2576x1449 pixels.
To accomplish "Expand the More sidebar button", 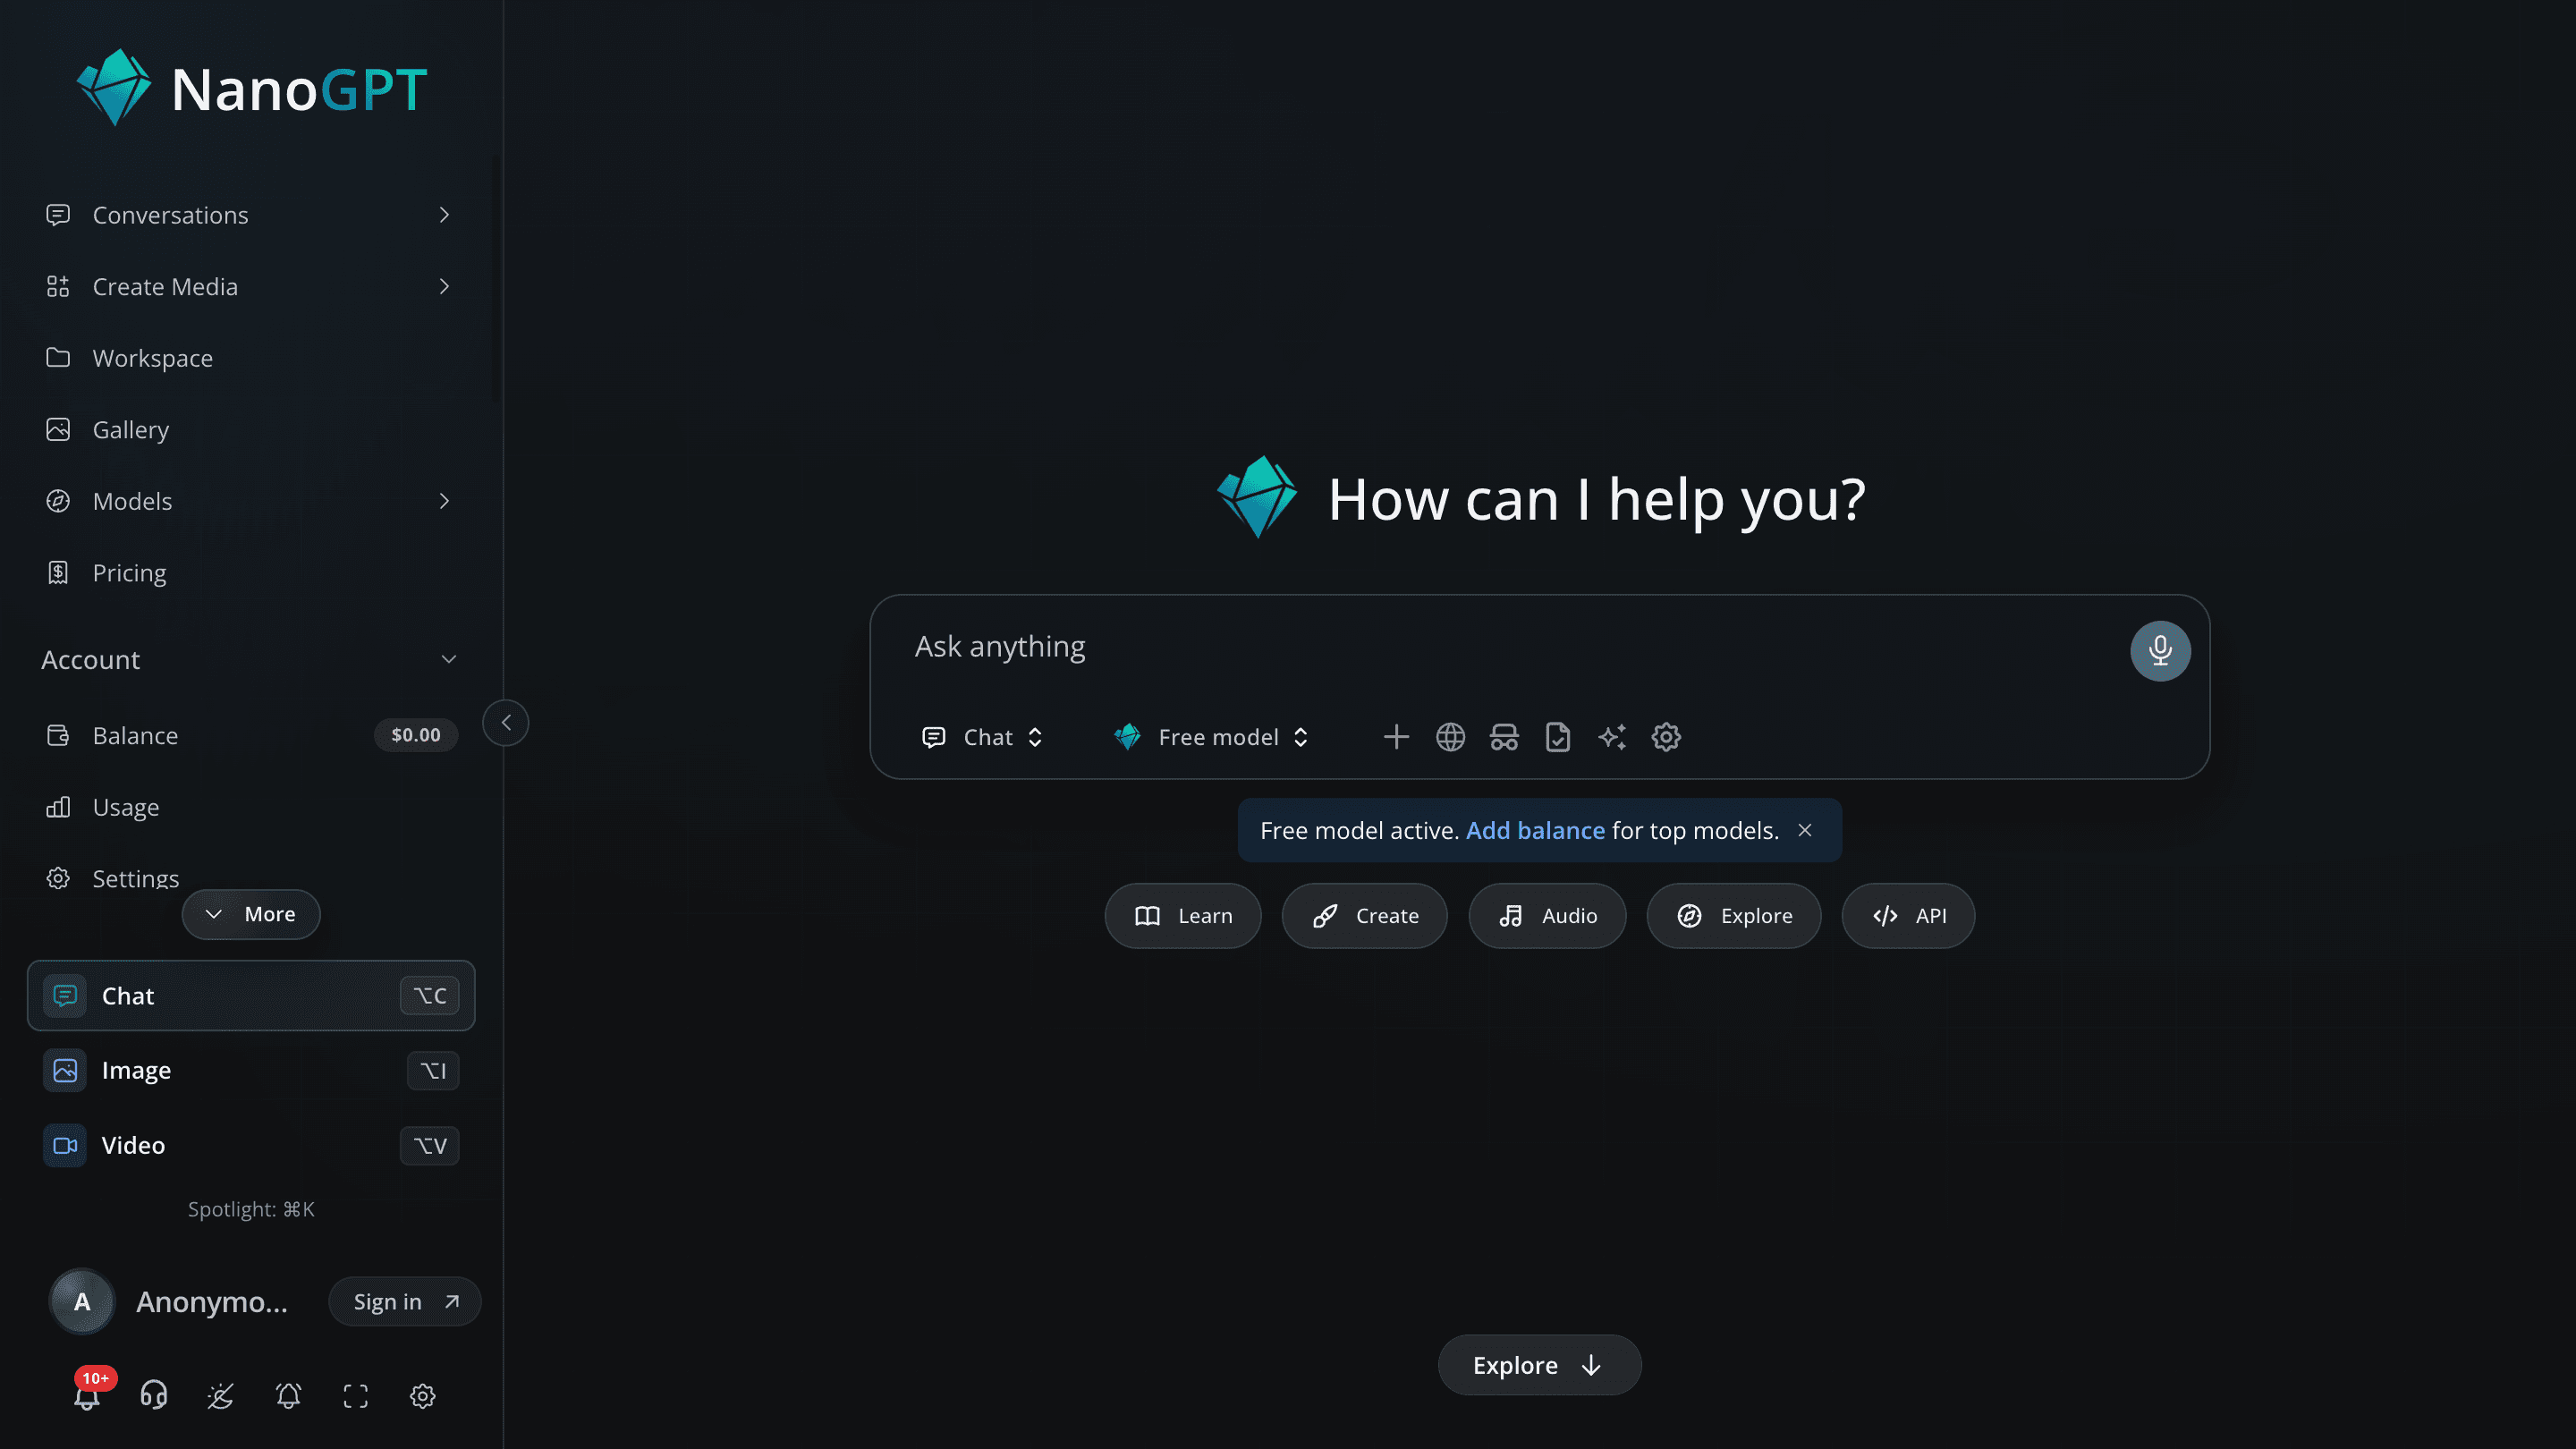I will 251,914.
